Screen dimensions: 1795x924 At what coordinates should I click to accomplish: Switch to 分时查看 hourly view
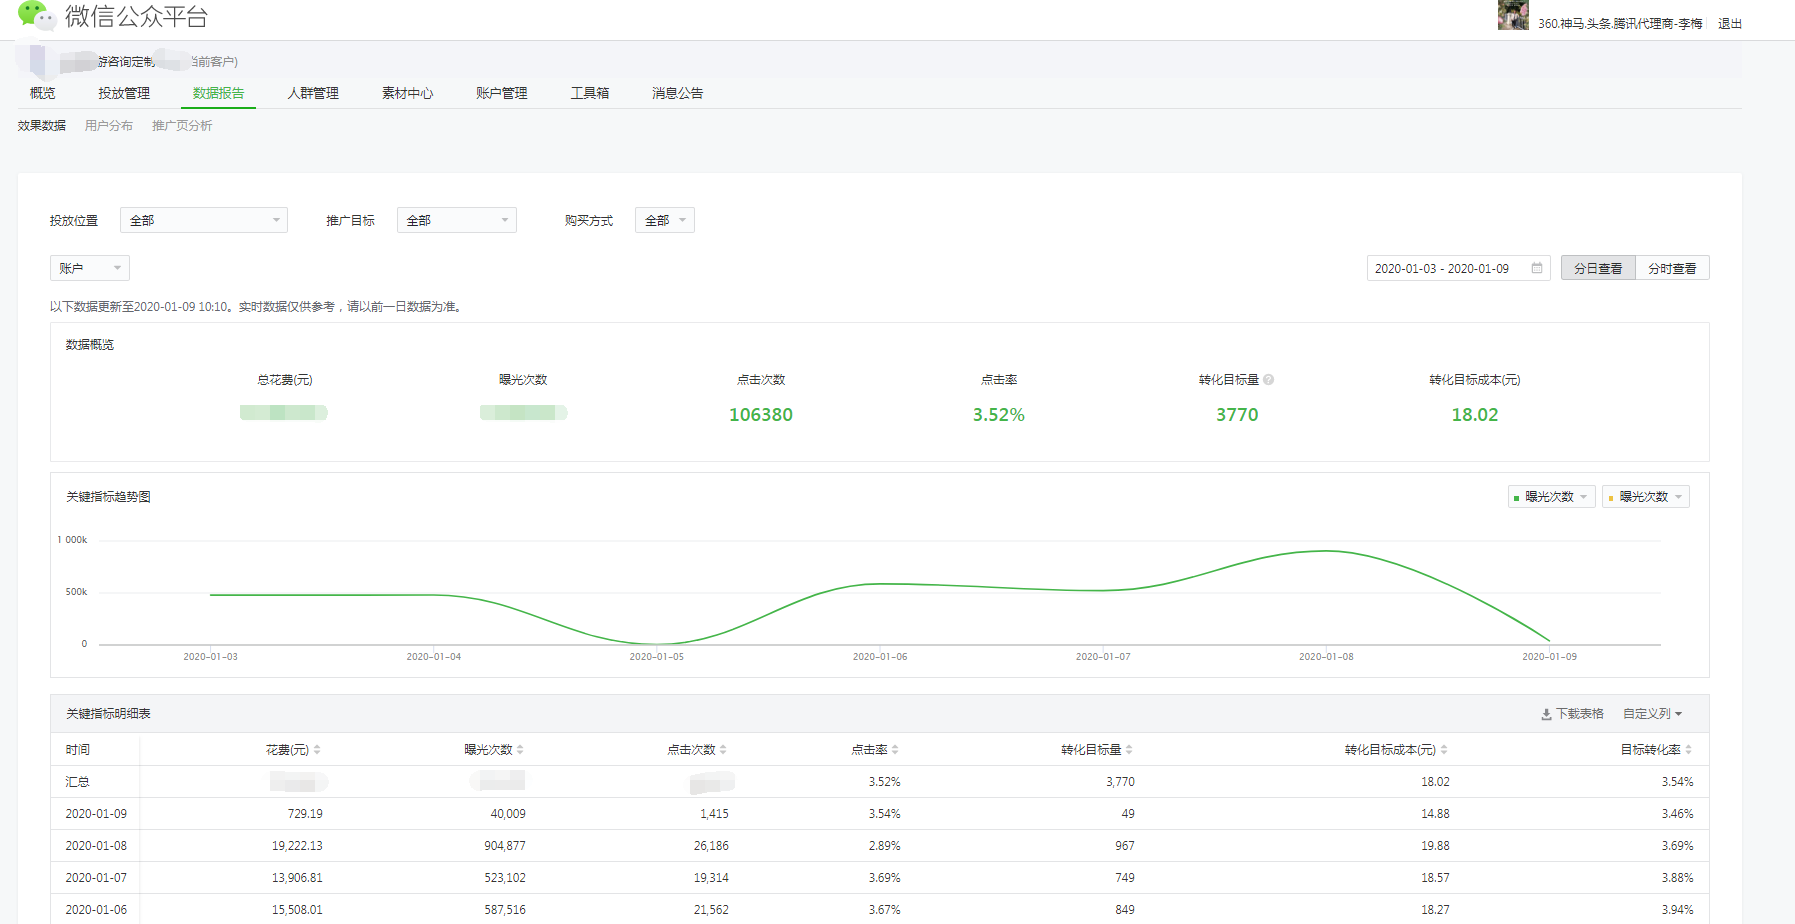click(1672, 268)
